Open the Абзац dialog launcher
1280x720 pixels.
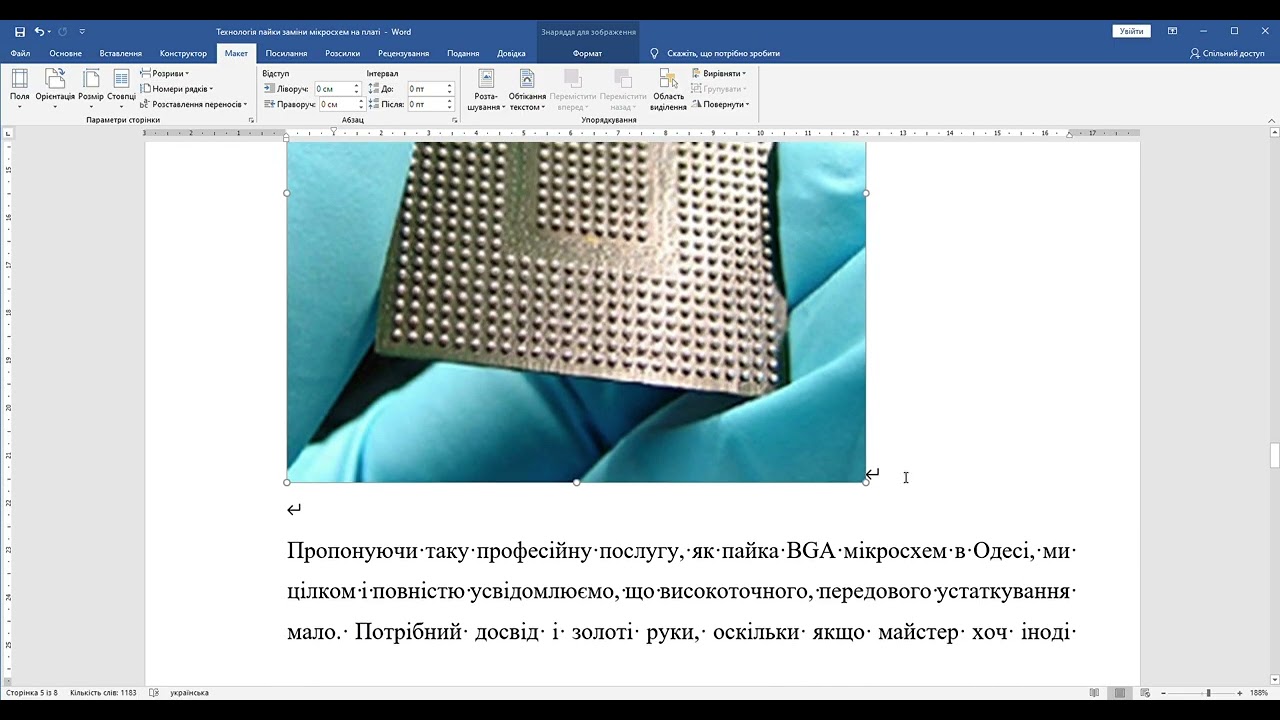coord(455,120)
